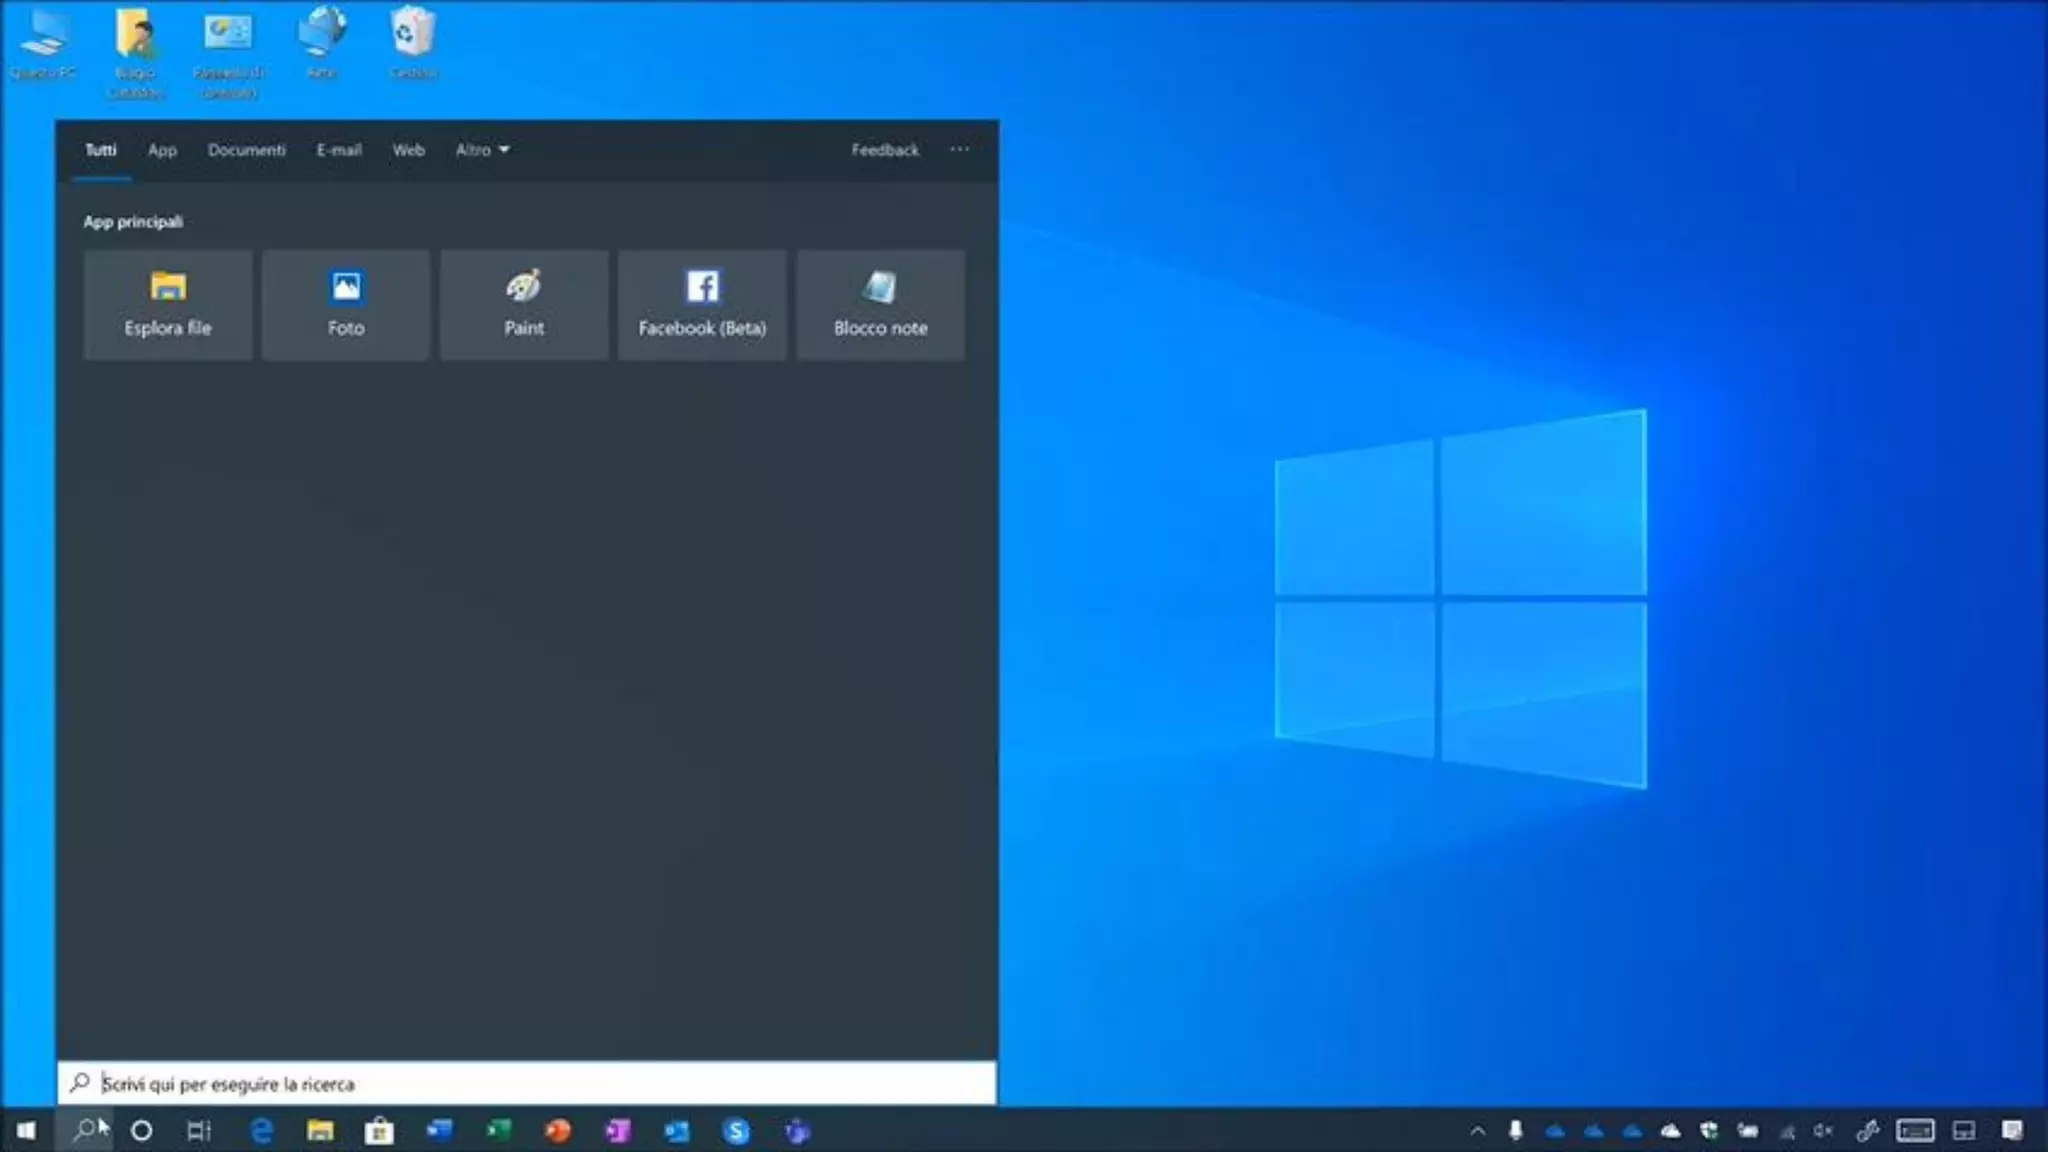
Task: Launch the Foto app tile
Action: [346, 304]
